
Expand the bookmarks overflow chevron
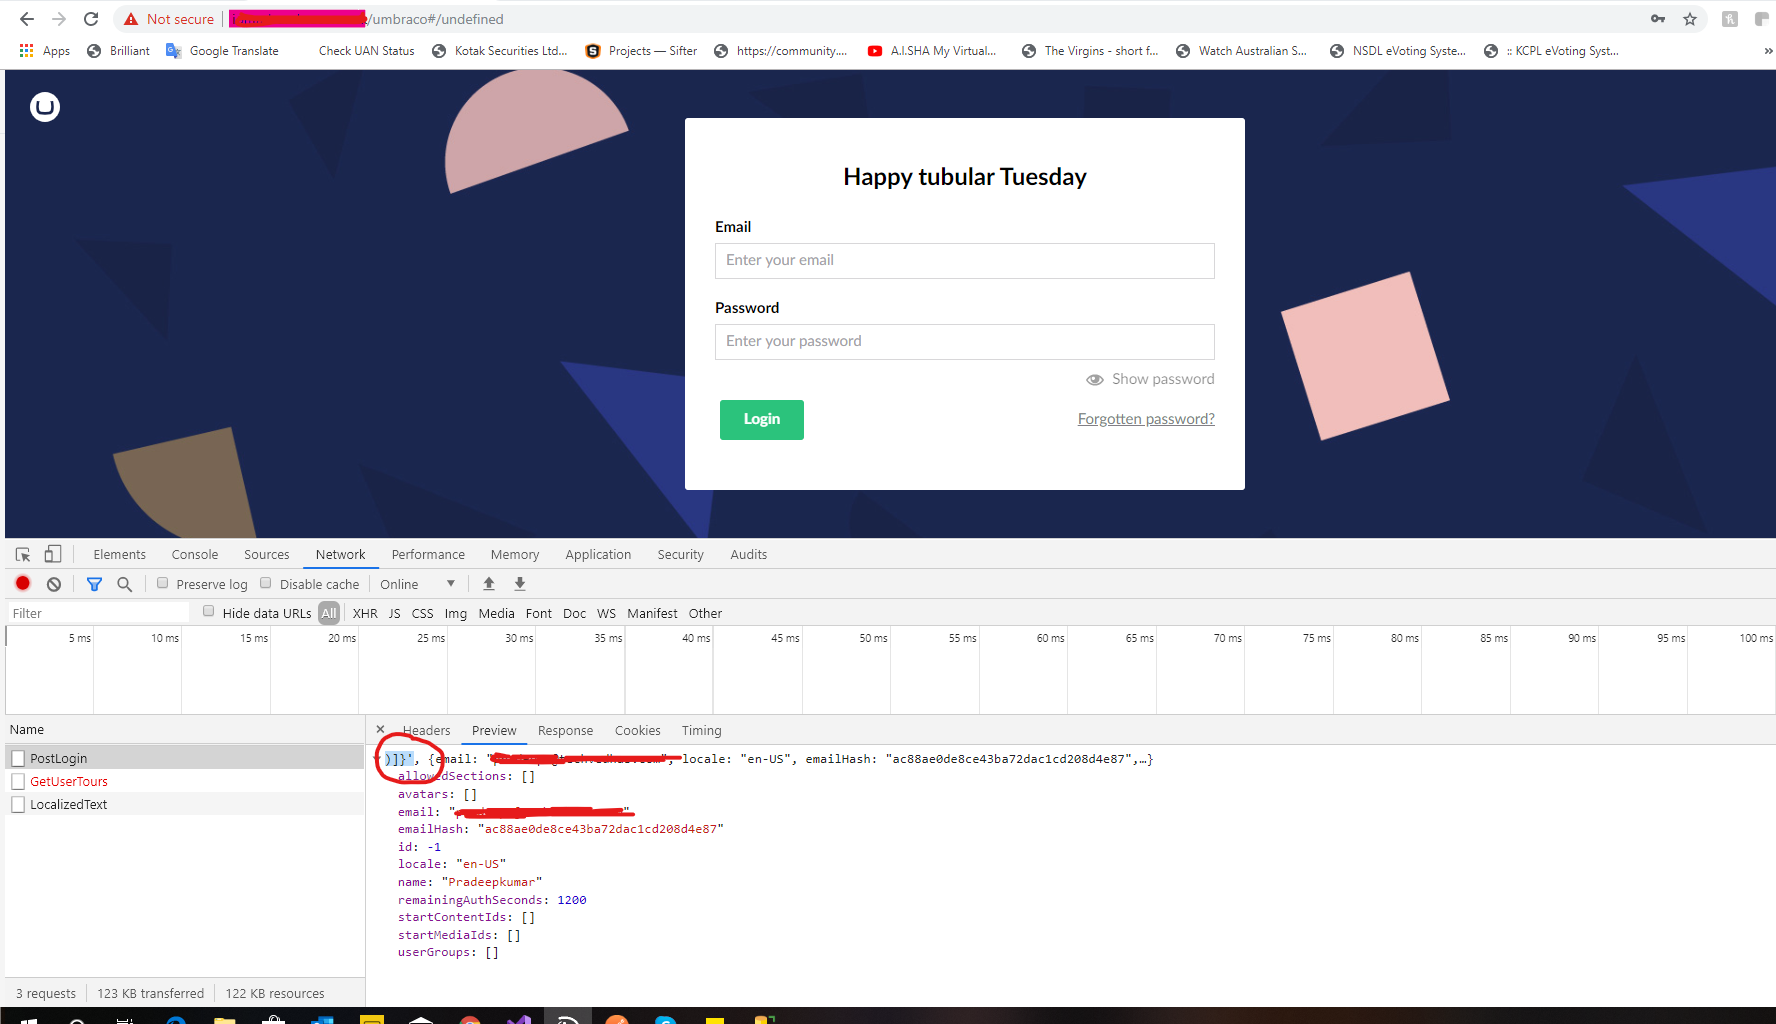1767,51
